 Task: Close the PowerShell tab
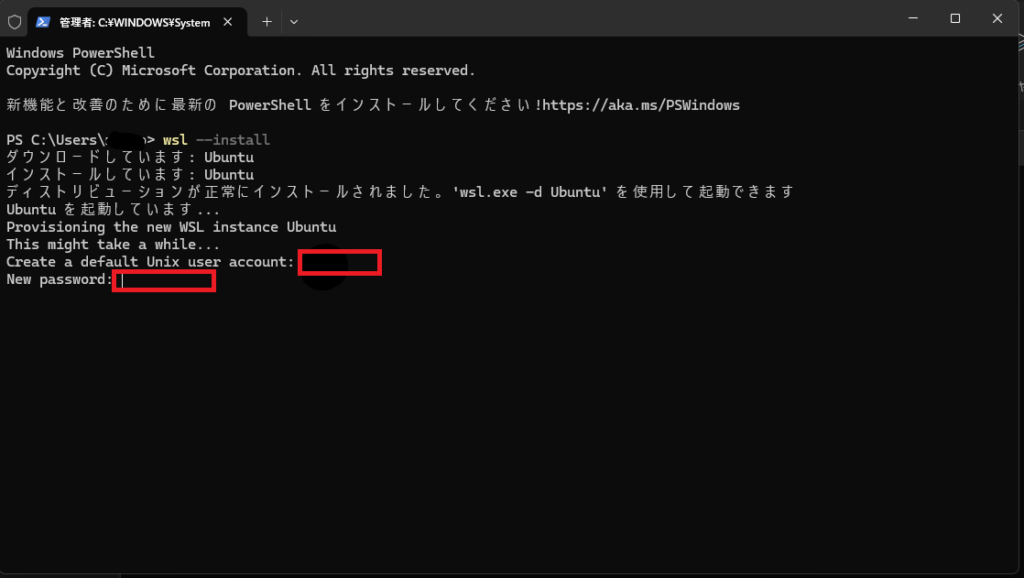[x=227, y=22]
